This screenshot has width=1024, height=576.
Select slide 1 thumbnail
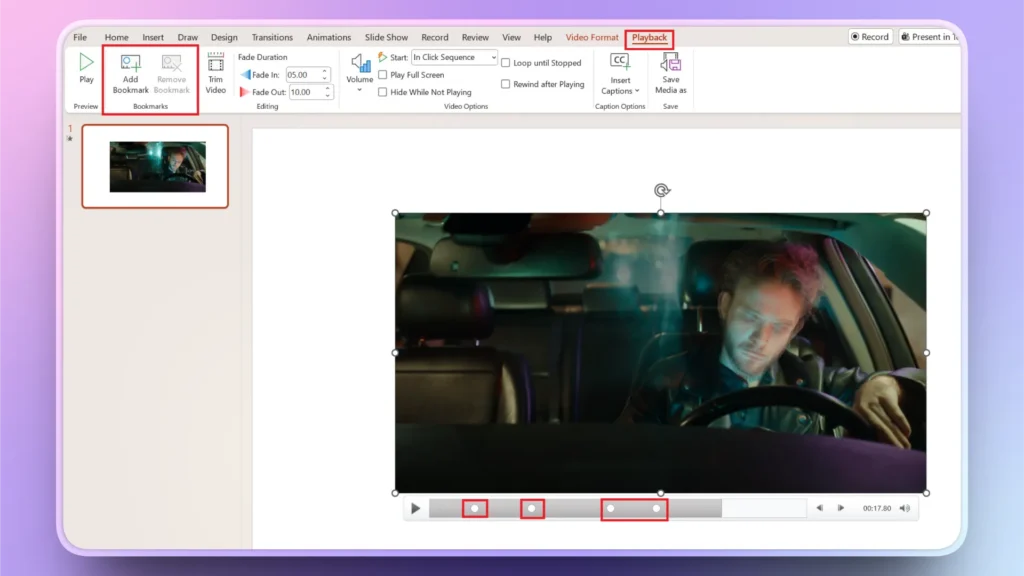(x=155, y=167)
